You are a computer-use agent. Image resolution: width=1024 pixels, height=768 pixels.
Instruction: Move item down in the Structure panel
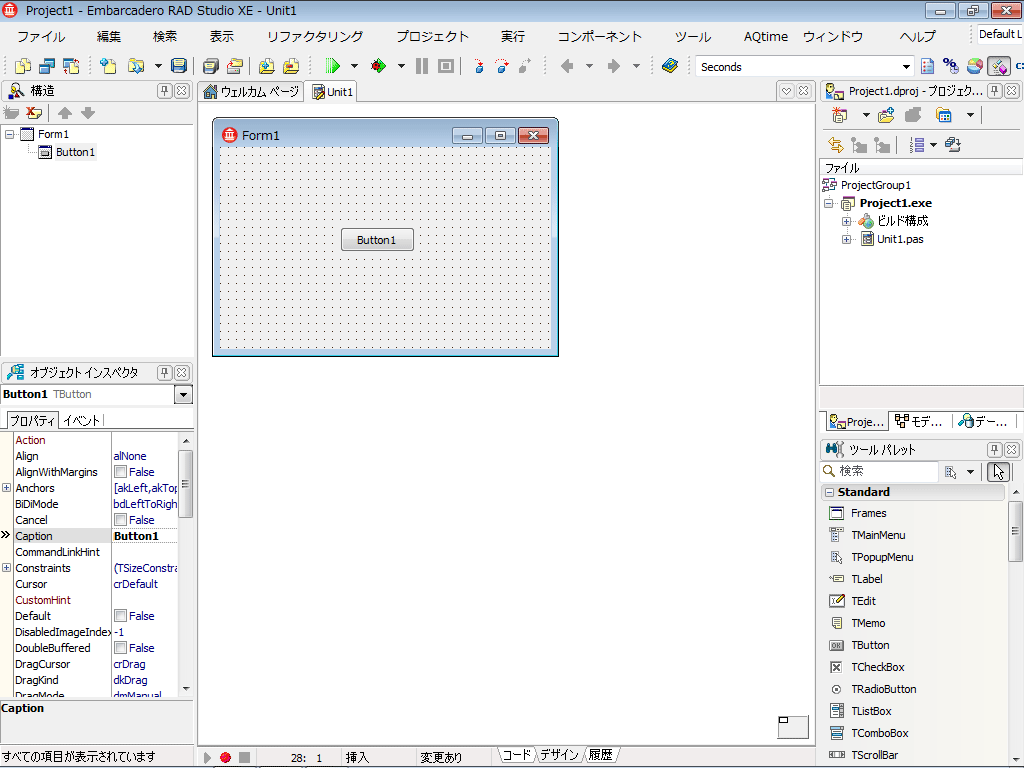click(88, 113)
